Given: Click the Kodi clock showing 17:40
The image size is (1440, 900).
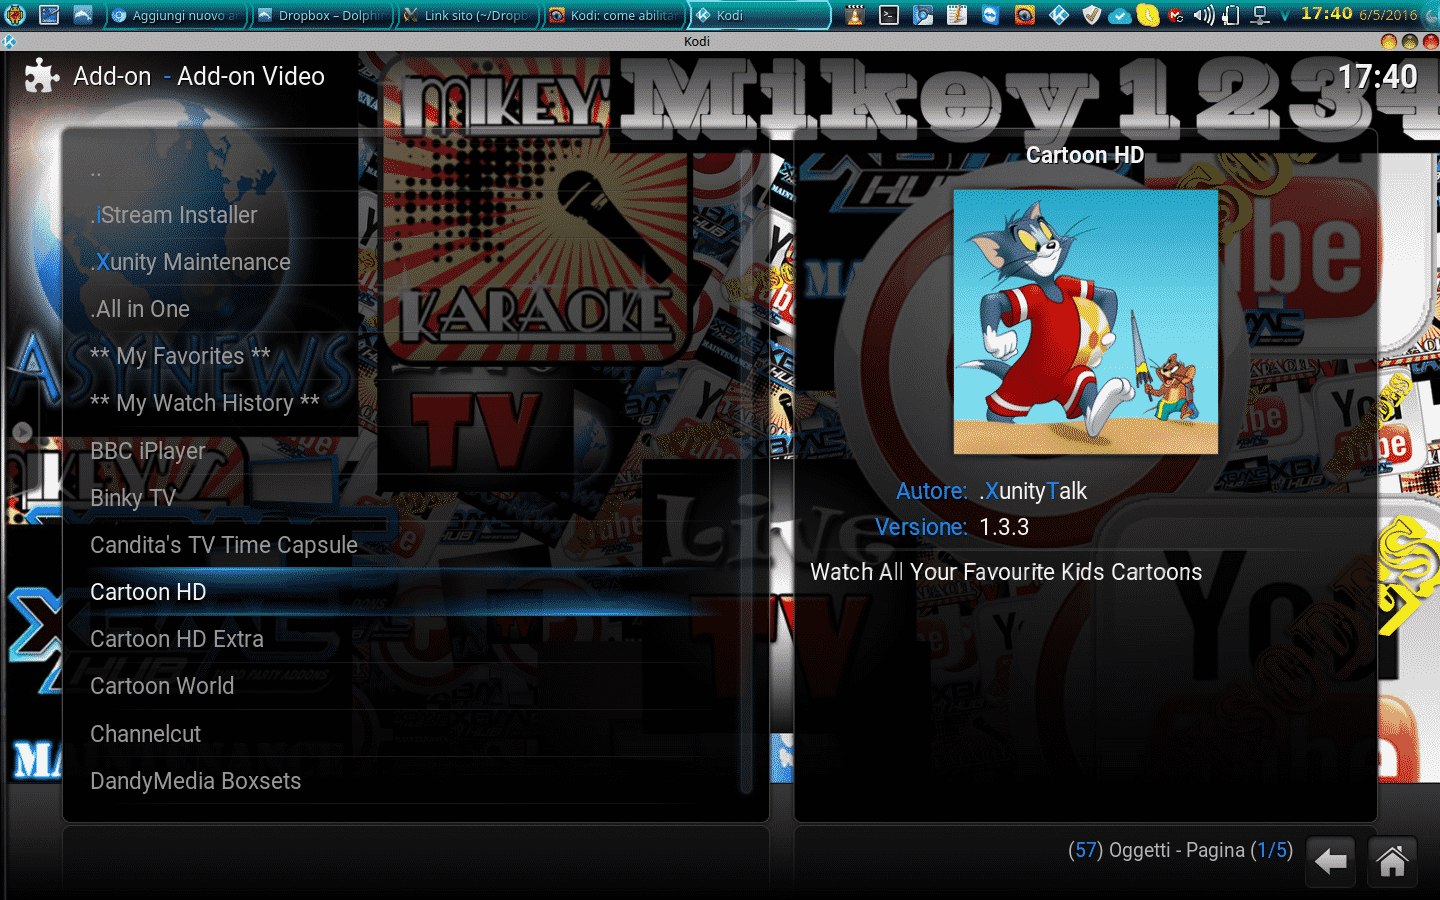Looking at the screenshot, I should [x=1378, y=76].
